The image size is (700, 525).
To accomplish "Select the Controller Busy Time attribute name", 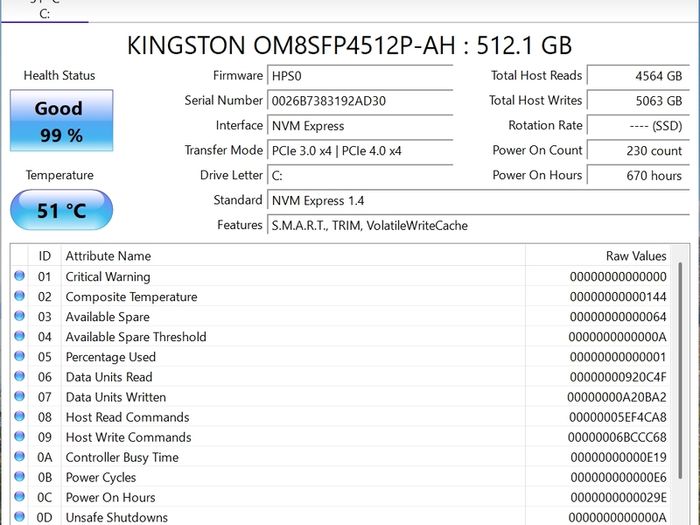I will click(x=122, y=458).
